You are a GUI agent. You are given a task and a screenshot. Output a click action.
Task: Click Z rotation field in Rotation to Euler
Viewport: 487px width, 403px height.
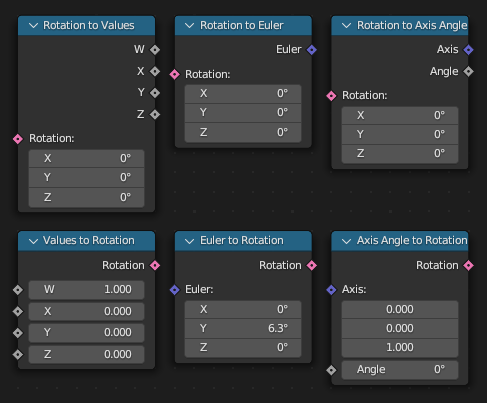coord(243,132)
